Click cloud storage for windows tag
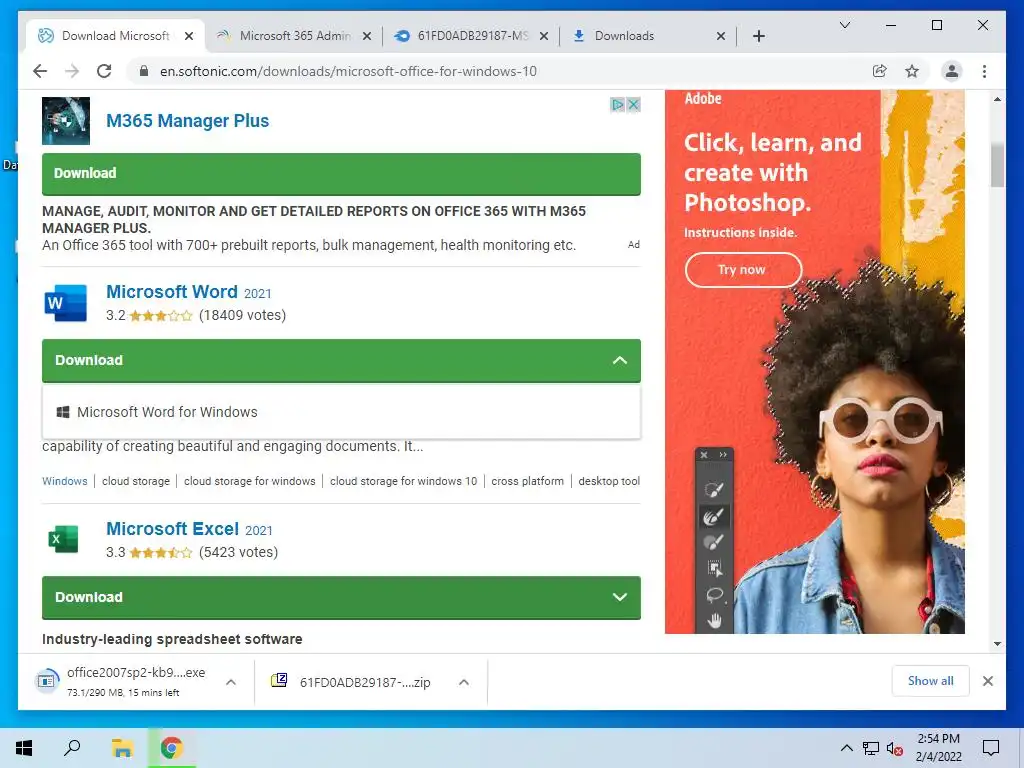This screenshot has width=1024, height=768. (x=249, y=481)
